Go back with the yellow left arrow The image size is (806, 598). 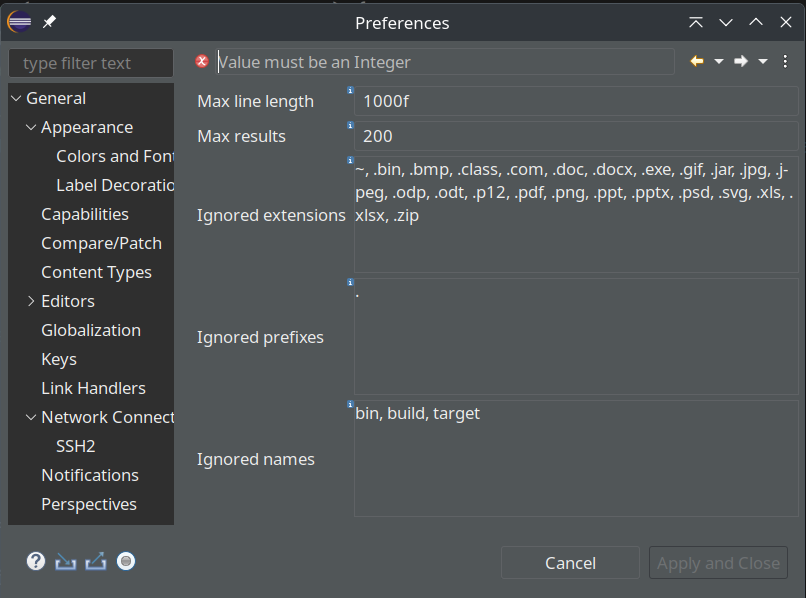[x=697, y=61]
